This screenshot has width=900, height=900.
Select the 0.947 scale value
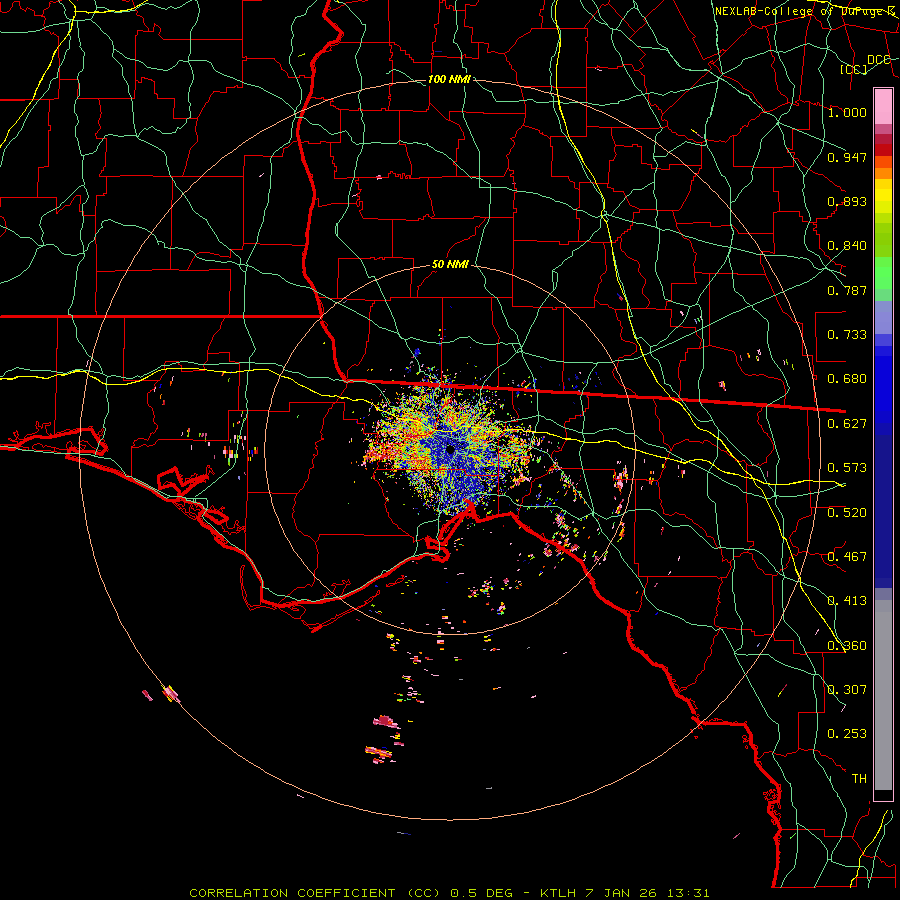(x=847, y=157)
